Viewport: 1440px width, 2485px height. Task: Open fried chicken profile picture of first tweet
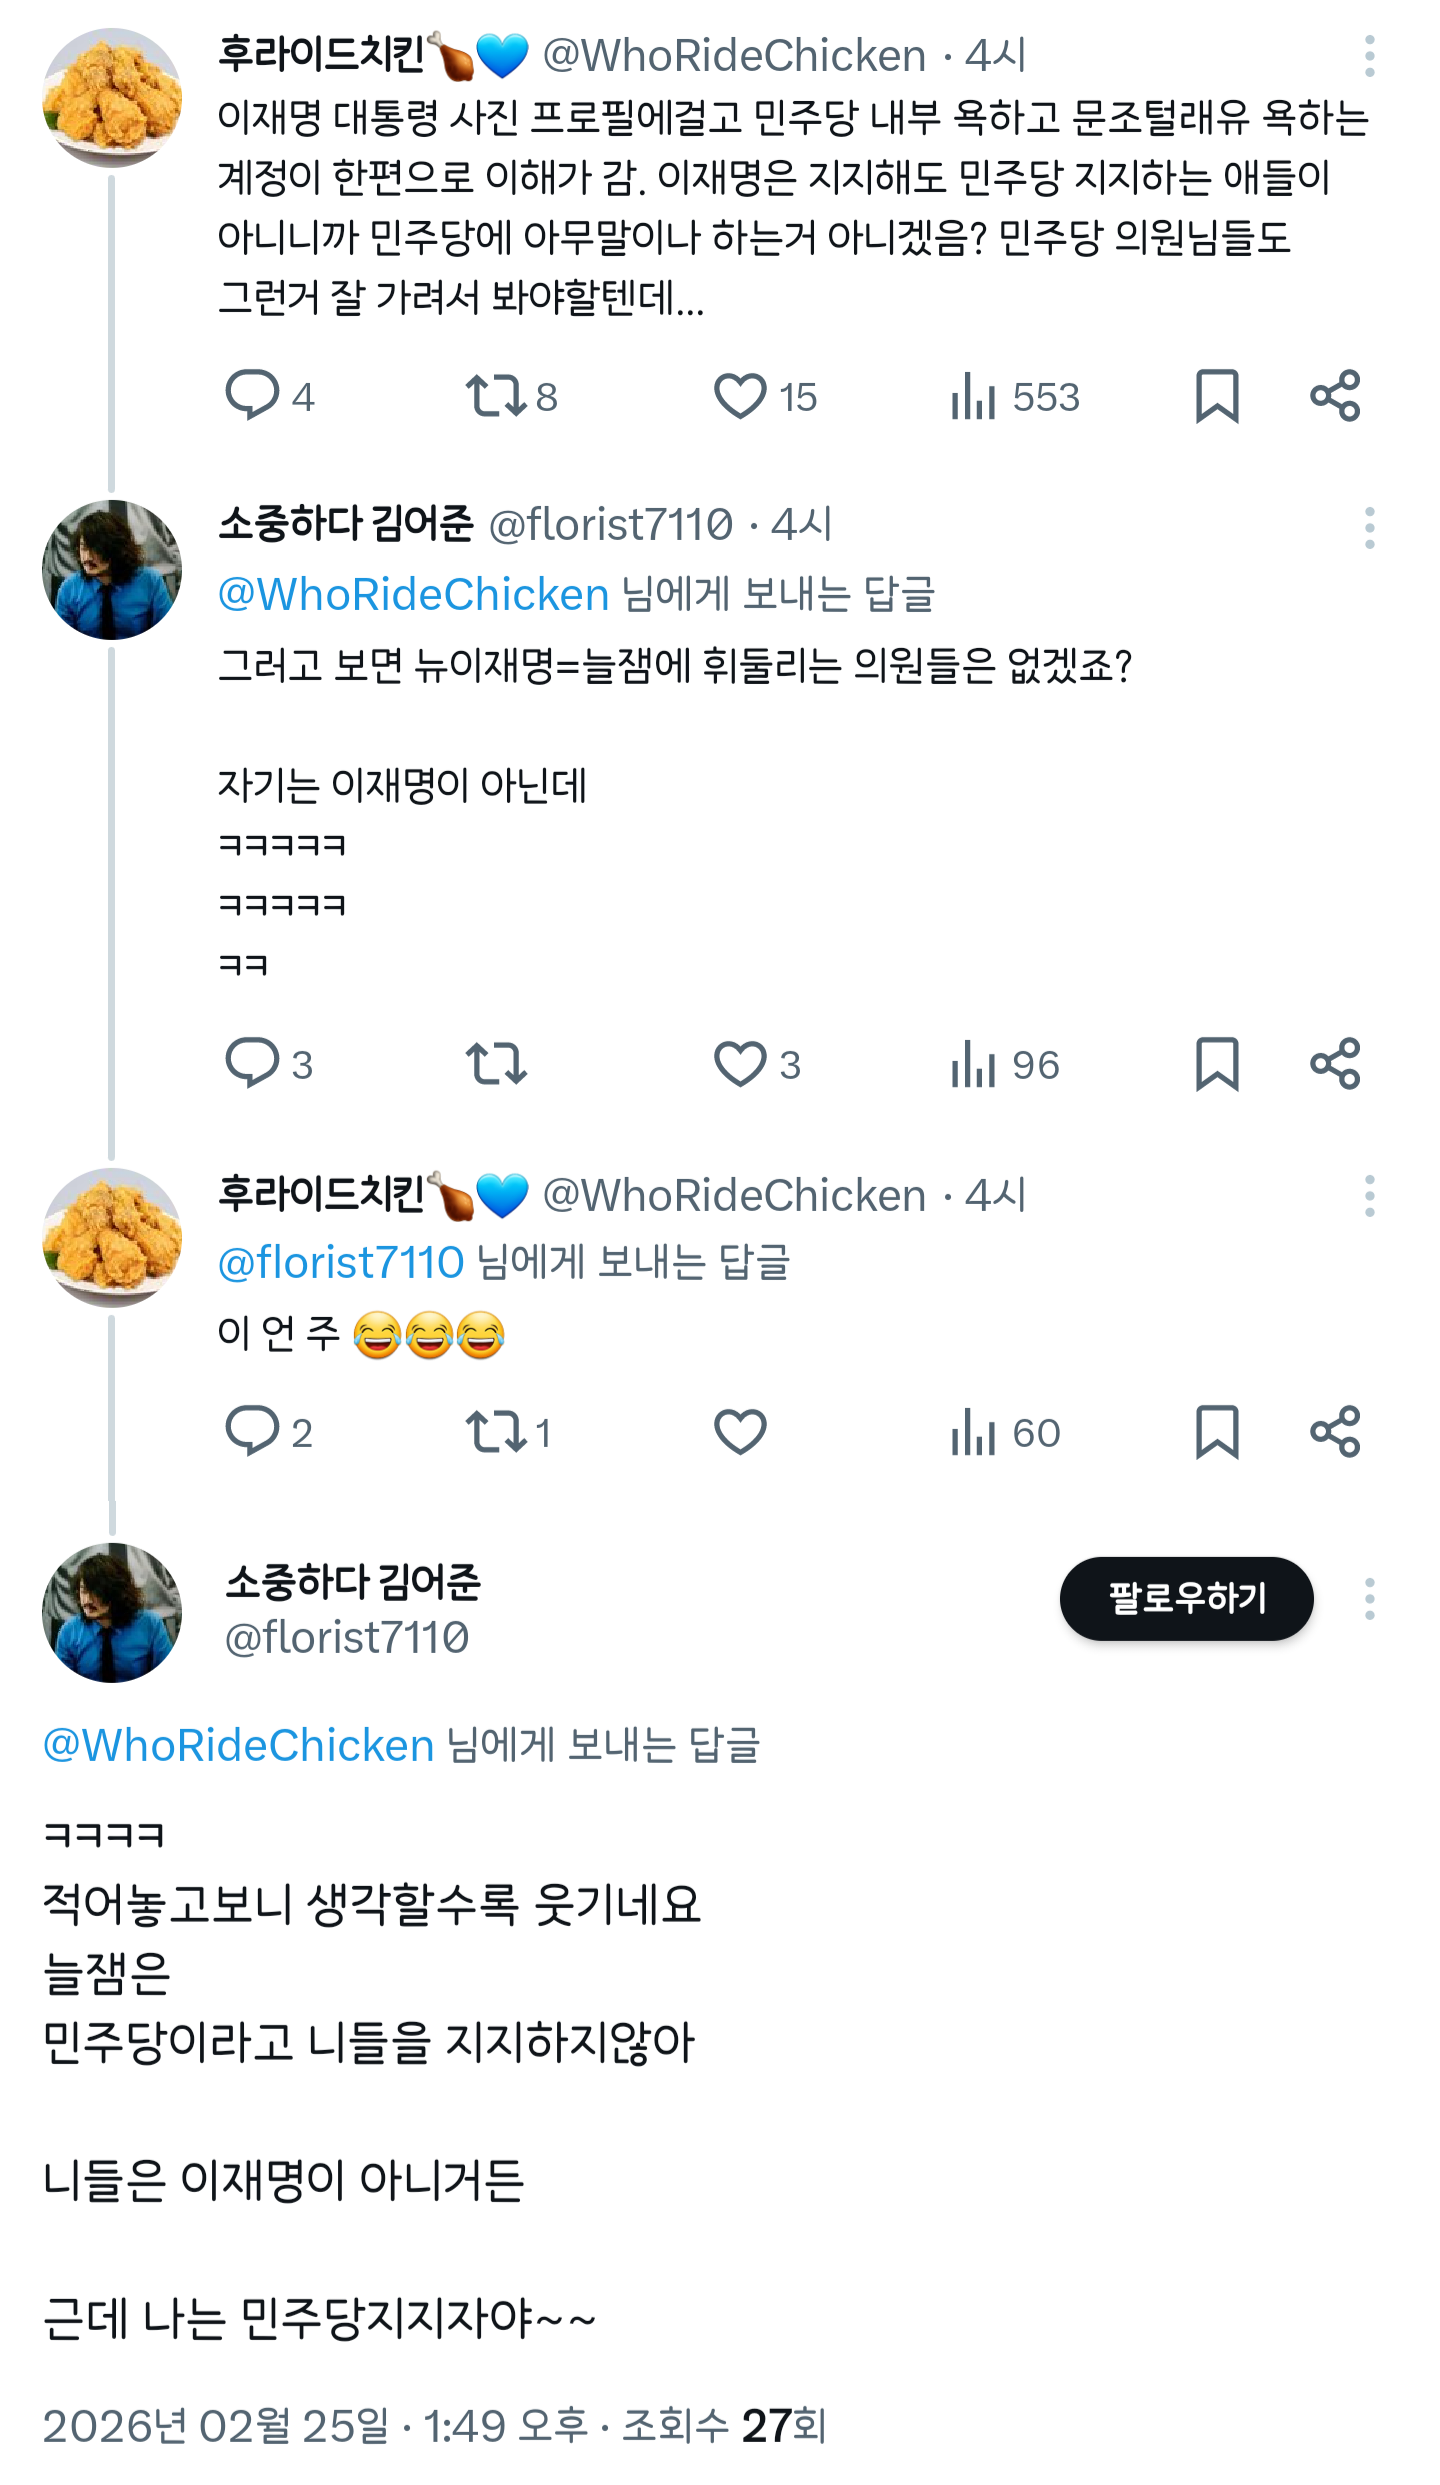pos(112,97)
